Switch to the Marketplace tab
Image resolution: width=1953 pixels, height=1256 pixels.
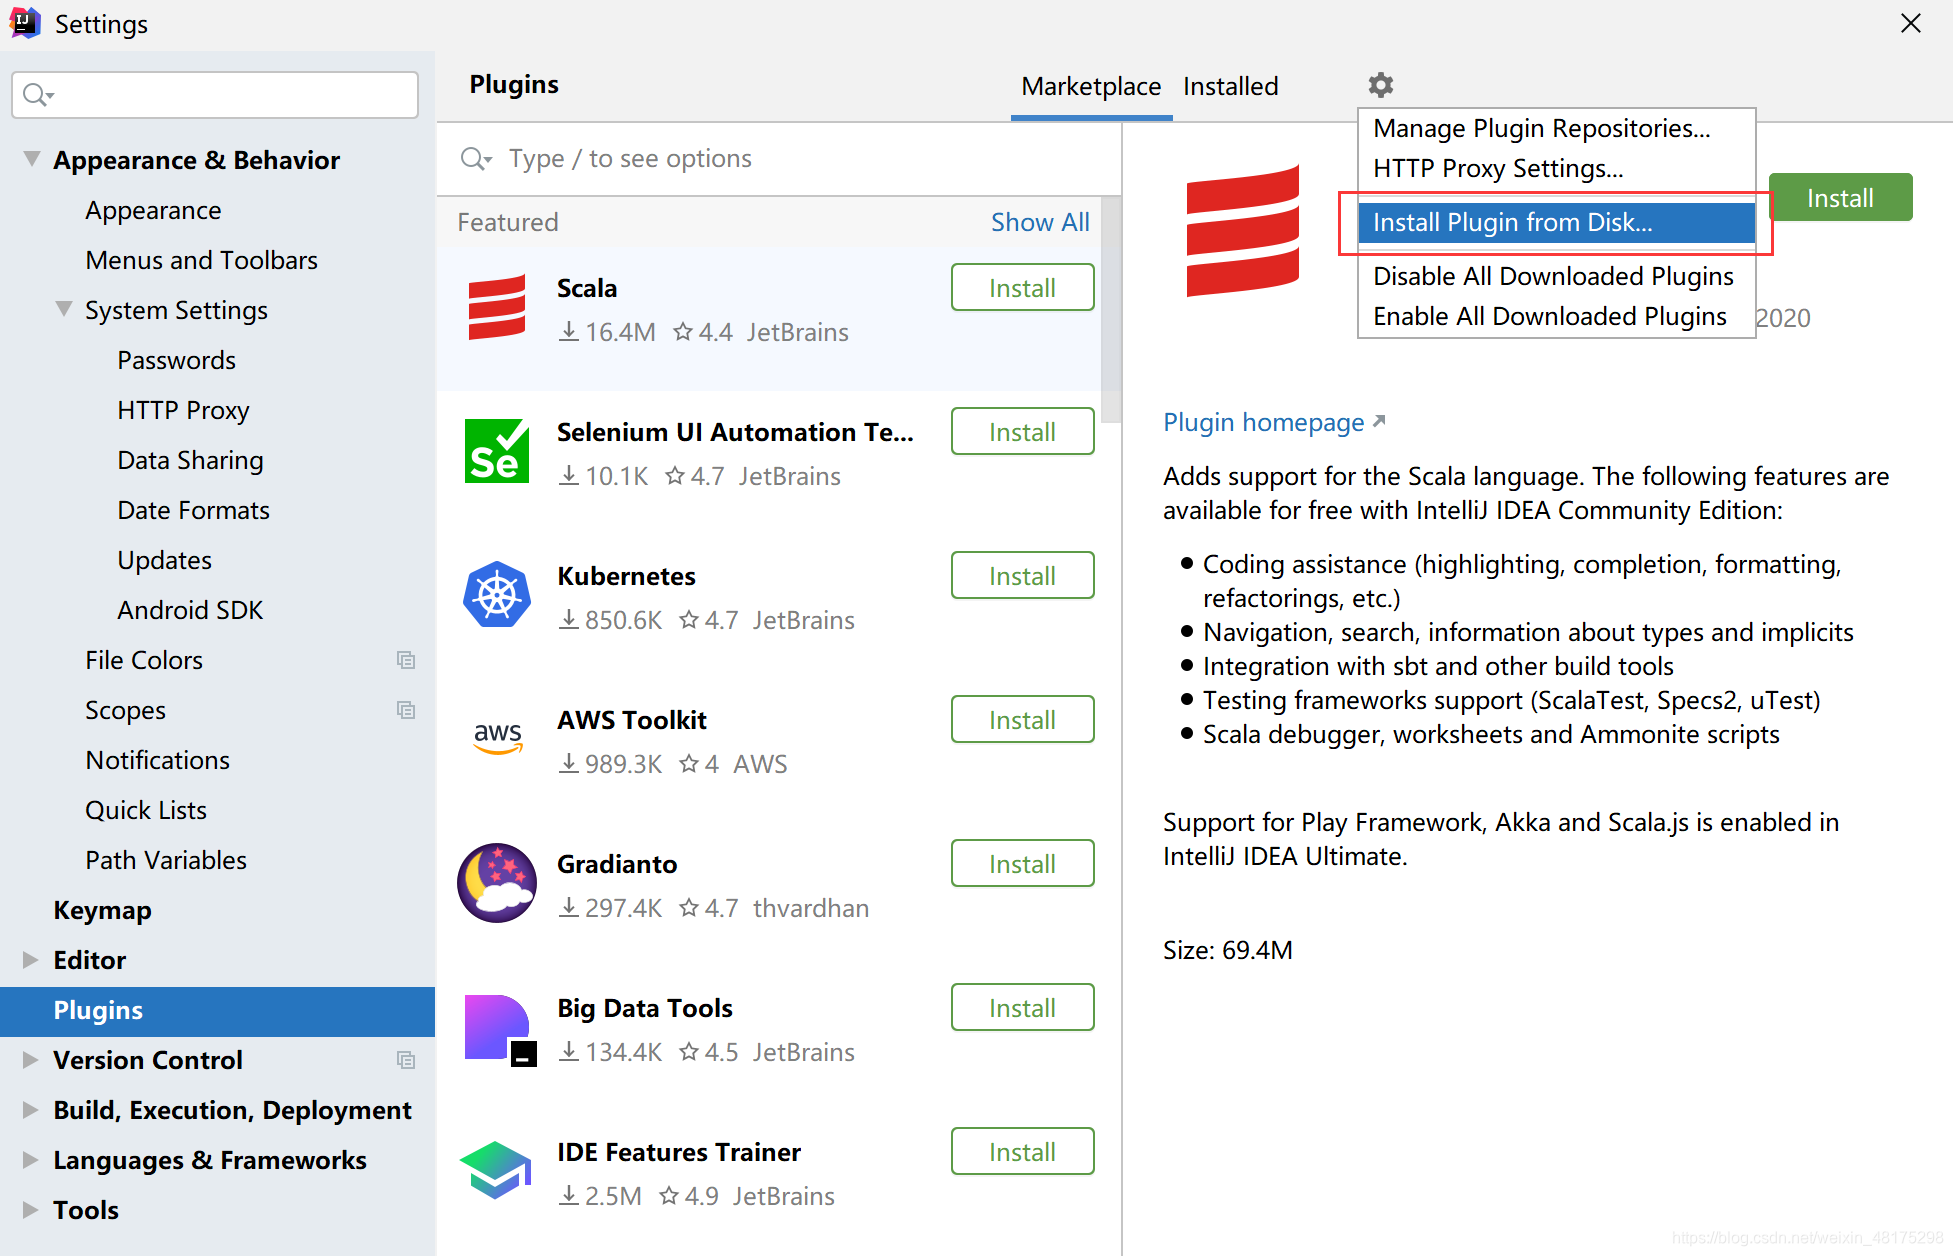point(1091,87)
